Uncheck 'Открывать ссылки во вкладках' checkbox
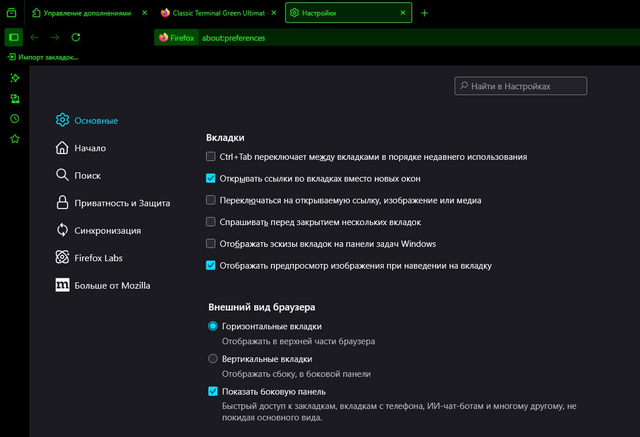 [x=211, y=178]
